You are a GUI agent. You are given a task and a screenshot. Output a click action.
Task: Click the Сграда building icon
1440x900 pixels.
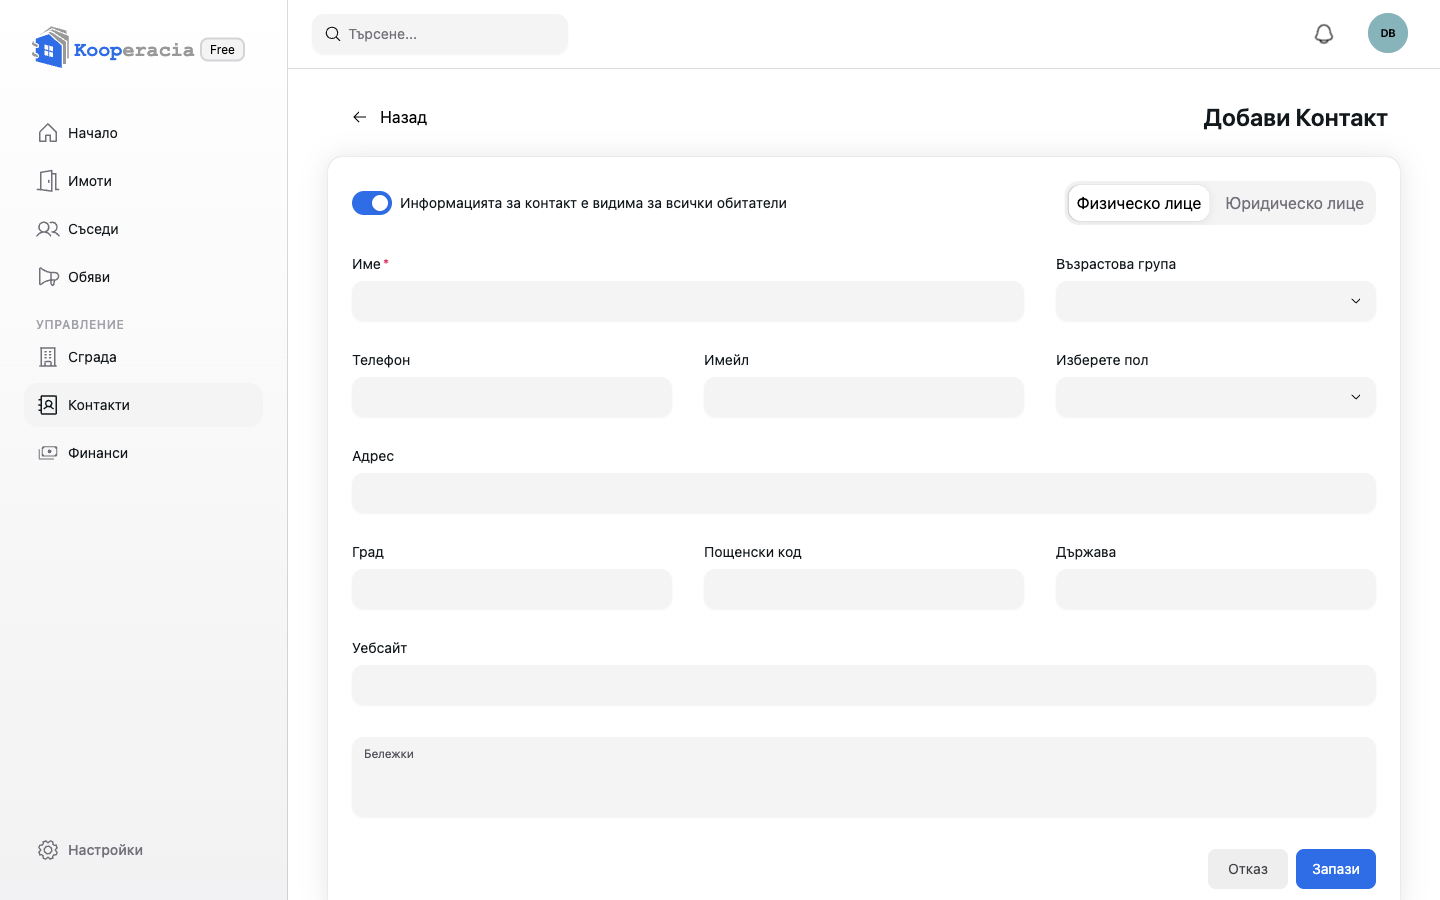(48, 357)
